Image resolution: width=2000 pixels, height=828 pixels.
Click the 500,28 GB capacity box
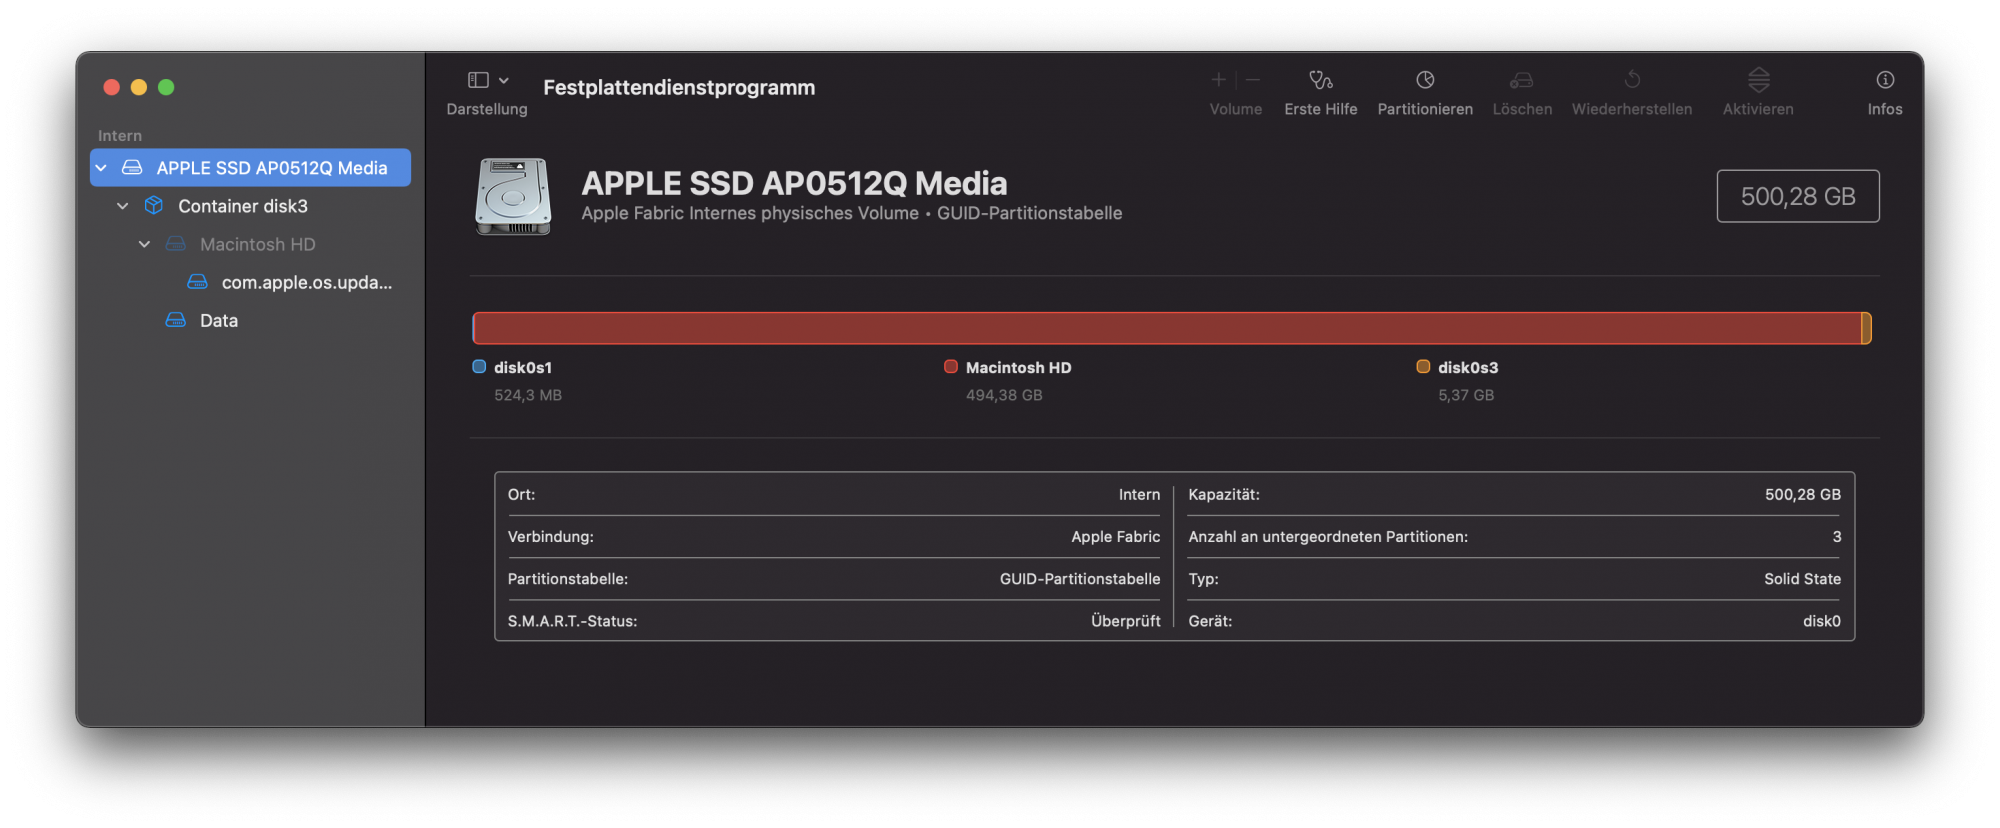(1798, 196)
